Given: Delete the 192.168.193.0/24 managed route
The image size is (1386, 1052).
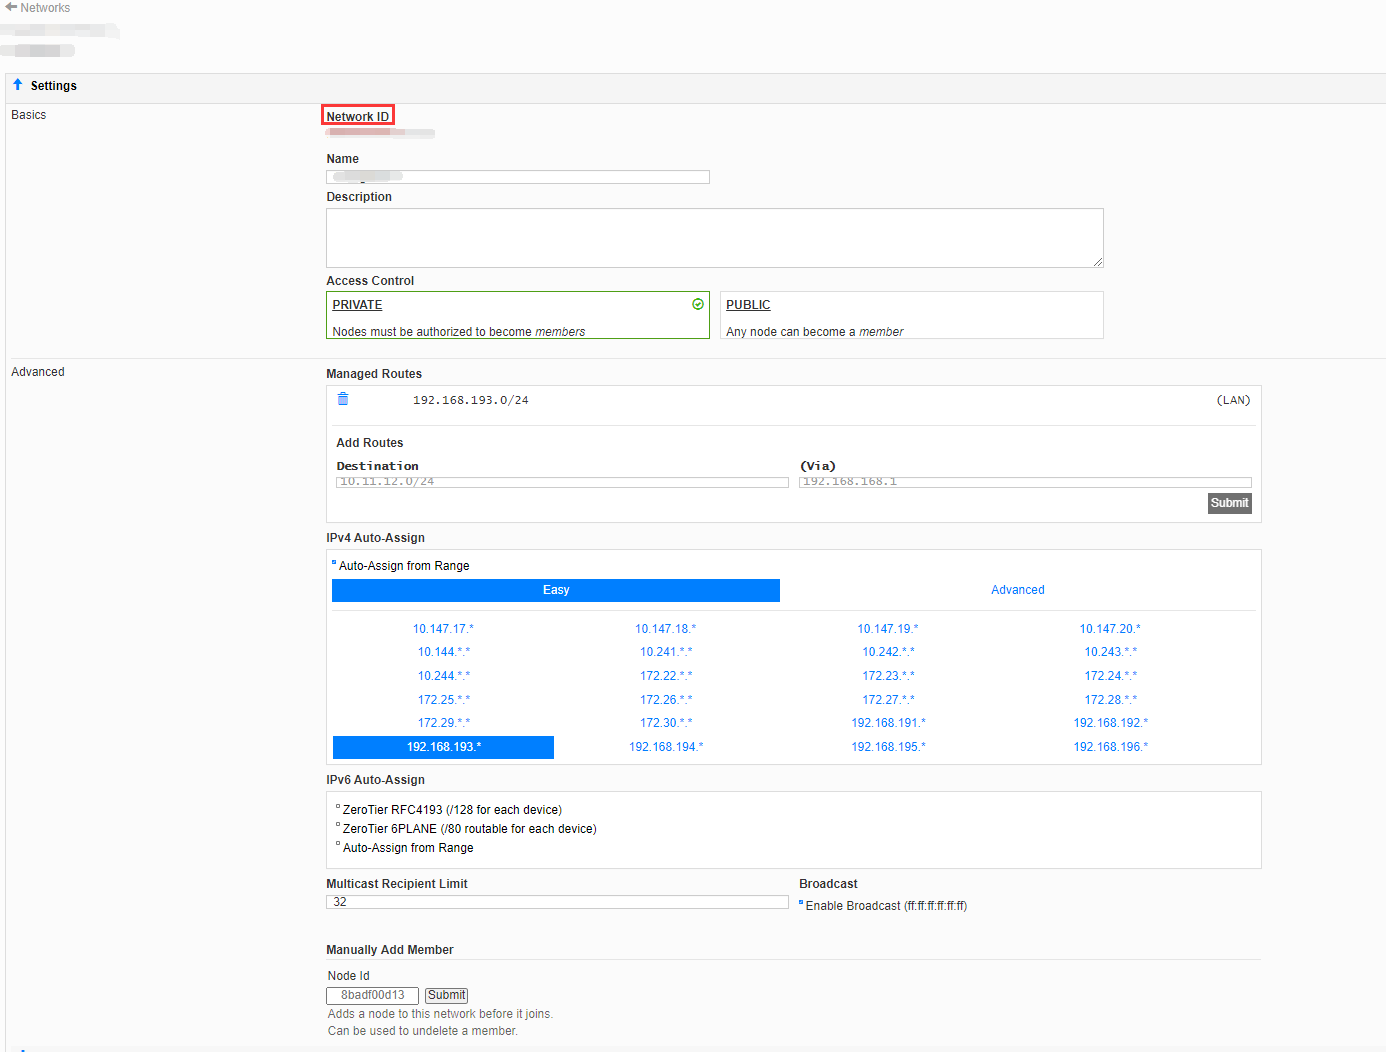Looking at the screenshot, I should click(343, 399).
